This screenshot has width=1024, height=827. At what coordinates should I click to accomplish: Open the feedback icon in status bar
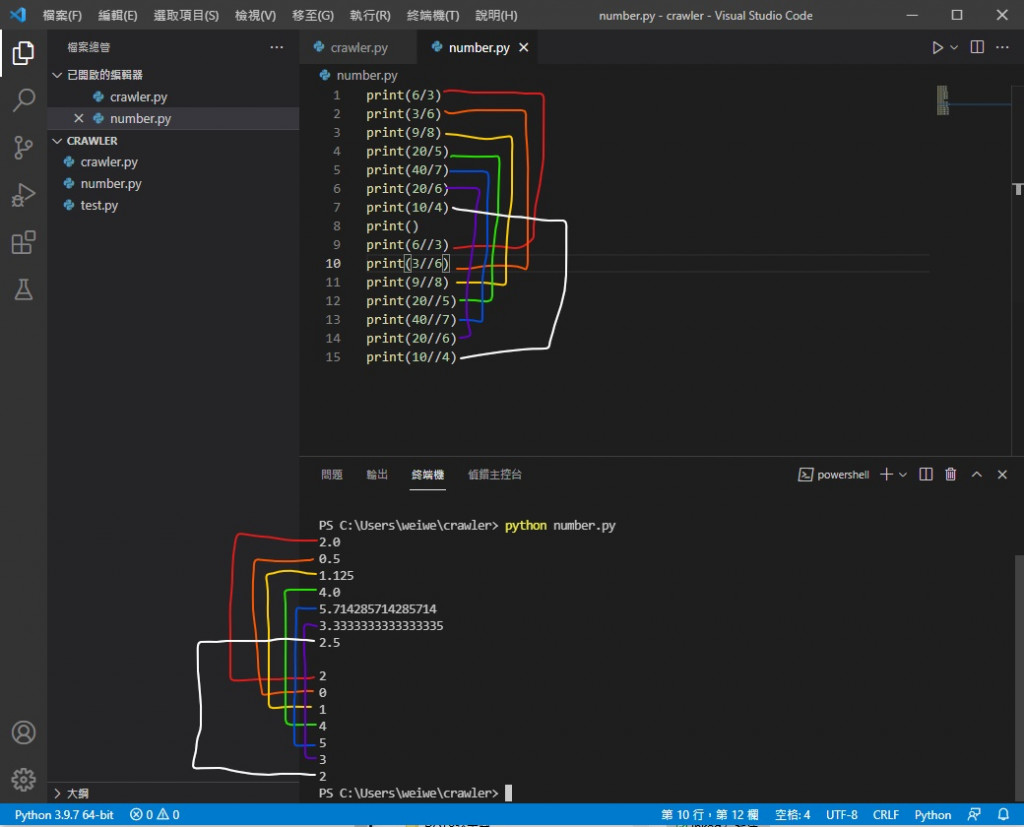pyautogui.click(x=974, y=815)
